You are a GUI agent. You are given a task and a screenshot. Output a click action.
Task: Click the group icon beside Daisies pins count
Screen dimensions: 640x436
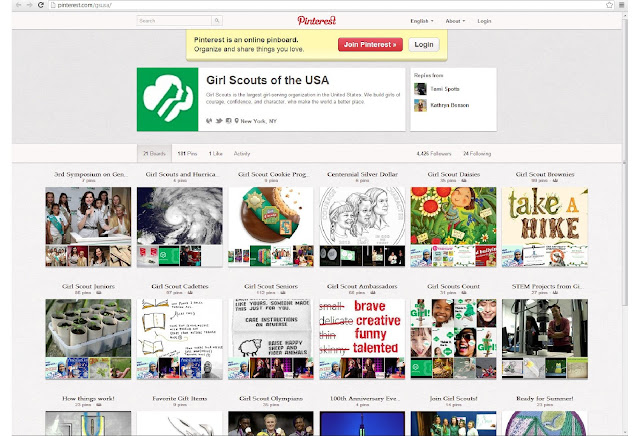coord(464,180)
